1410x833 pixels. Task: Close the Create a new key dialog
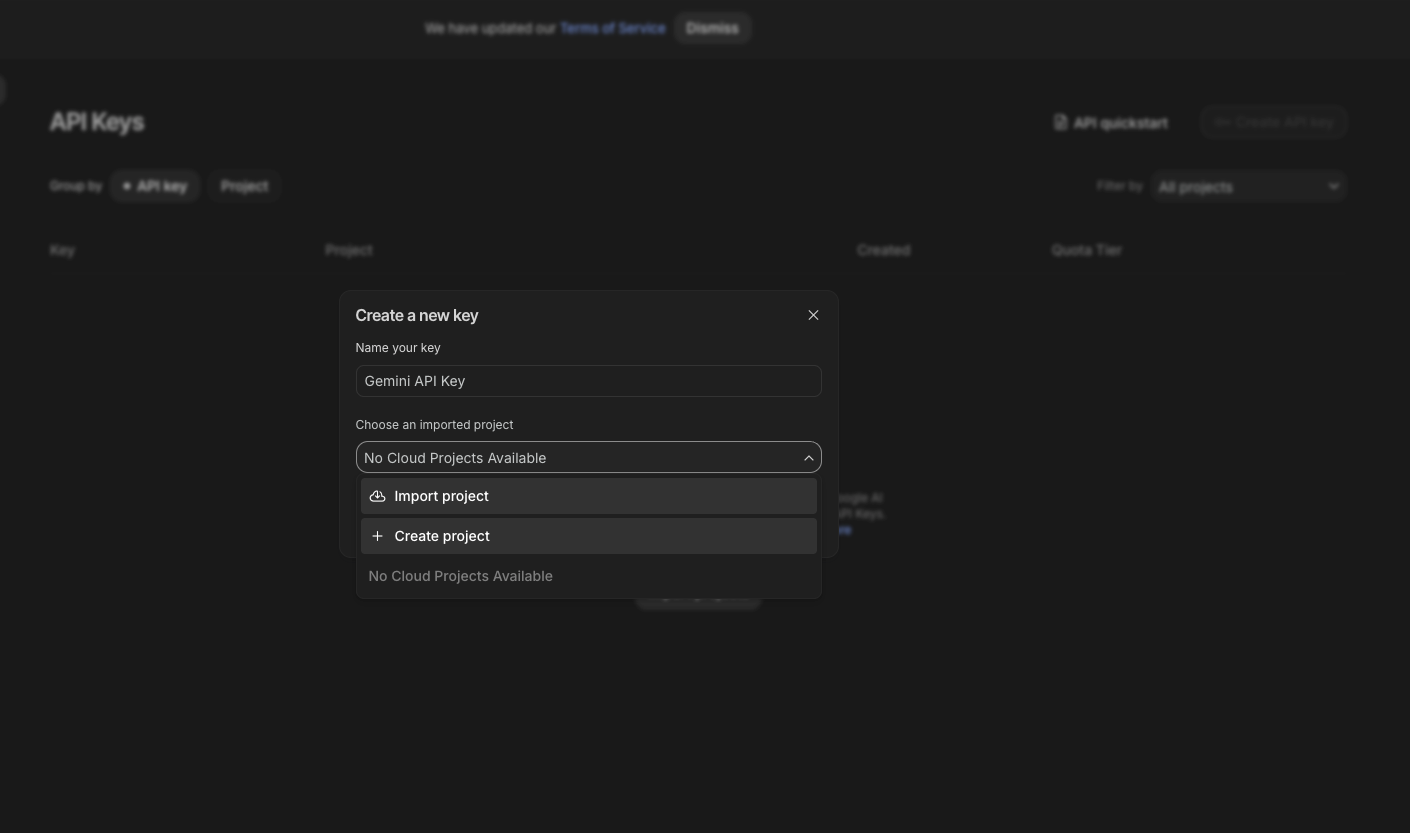pos(813,315)
